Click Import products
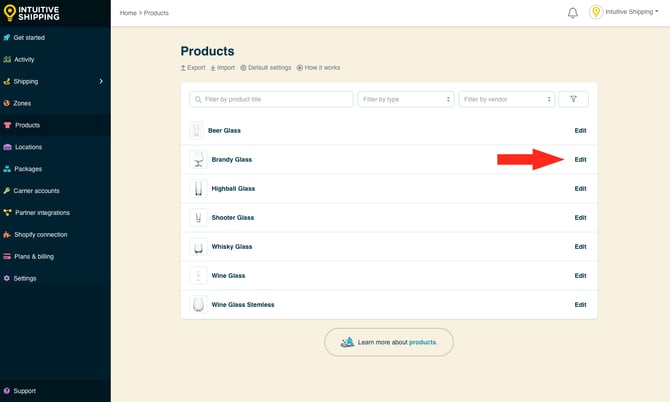Image resolution: width=670 pixels, height=402 pixels. tap(223, 67)
